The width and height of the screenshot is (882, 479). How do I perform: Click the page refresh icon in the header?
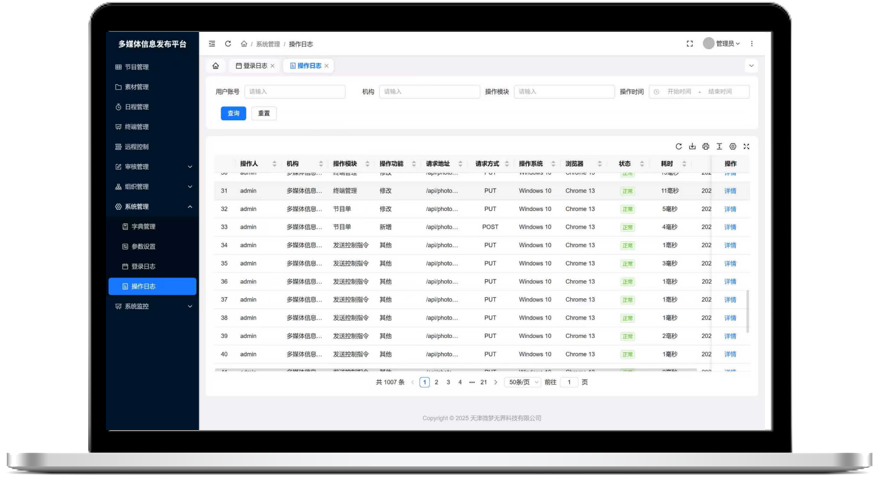click(x=228, y=44)
